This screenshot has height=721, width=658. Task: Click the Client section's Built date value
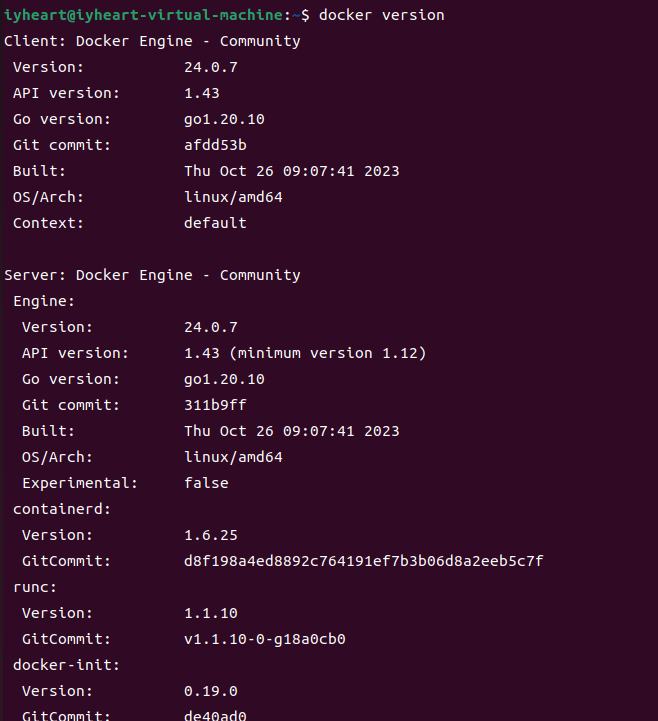pos(292,171)
